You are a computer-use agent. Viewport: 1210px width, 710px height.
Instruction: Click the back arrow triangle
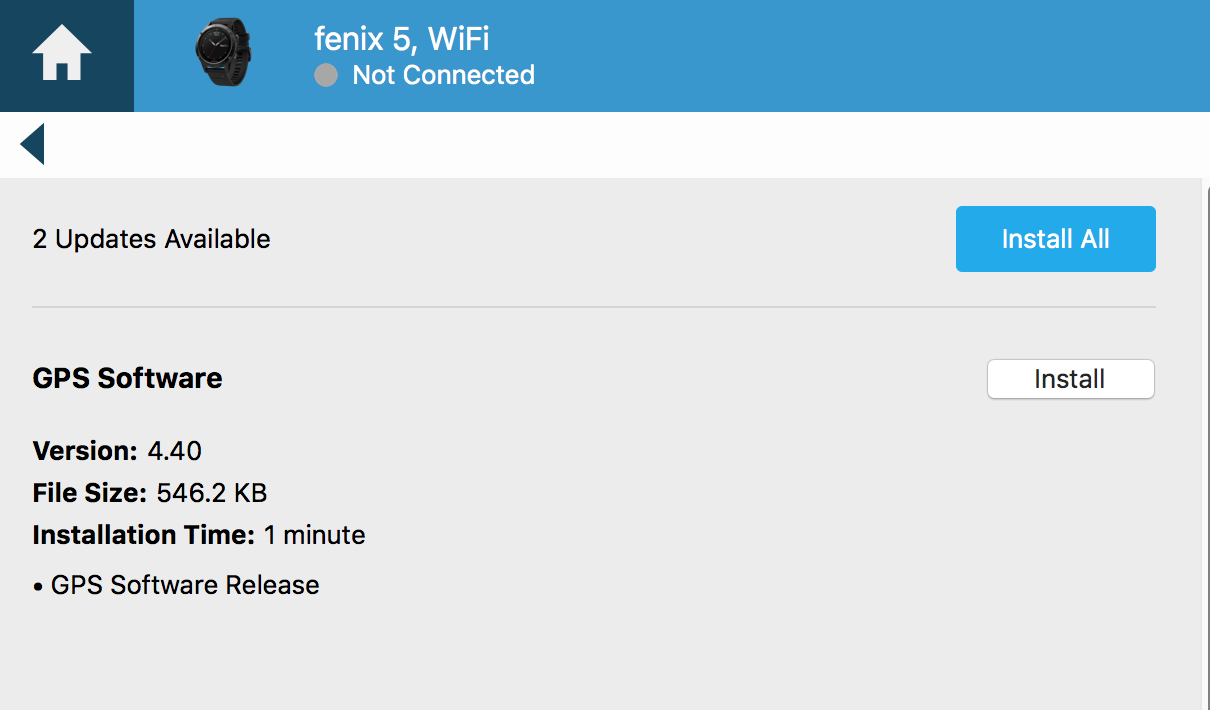(32, 144)
